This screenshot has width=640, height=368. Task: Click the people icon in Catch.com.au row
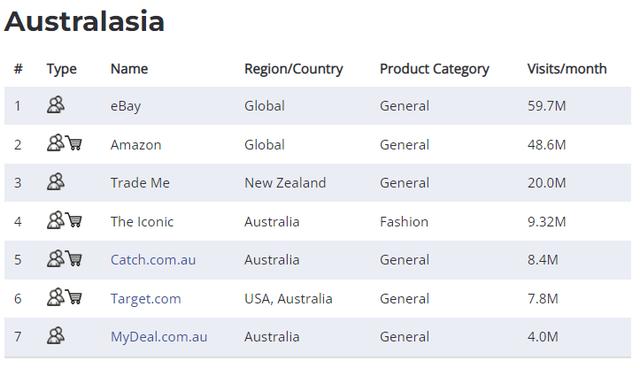[56, 259]
